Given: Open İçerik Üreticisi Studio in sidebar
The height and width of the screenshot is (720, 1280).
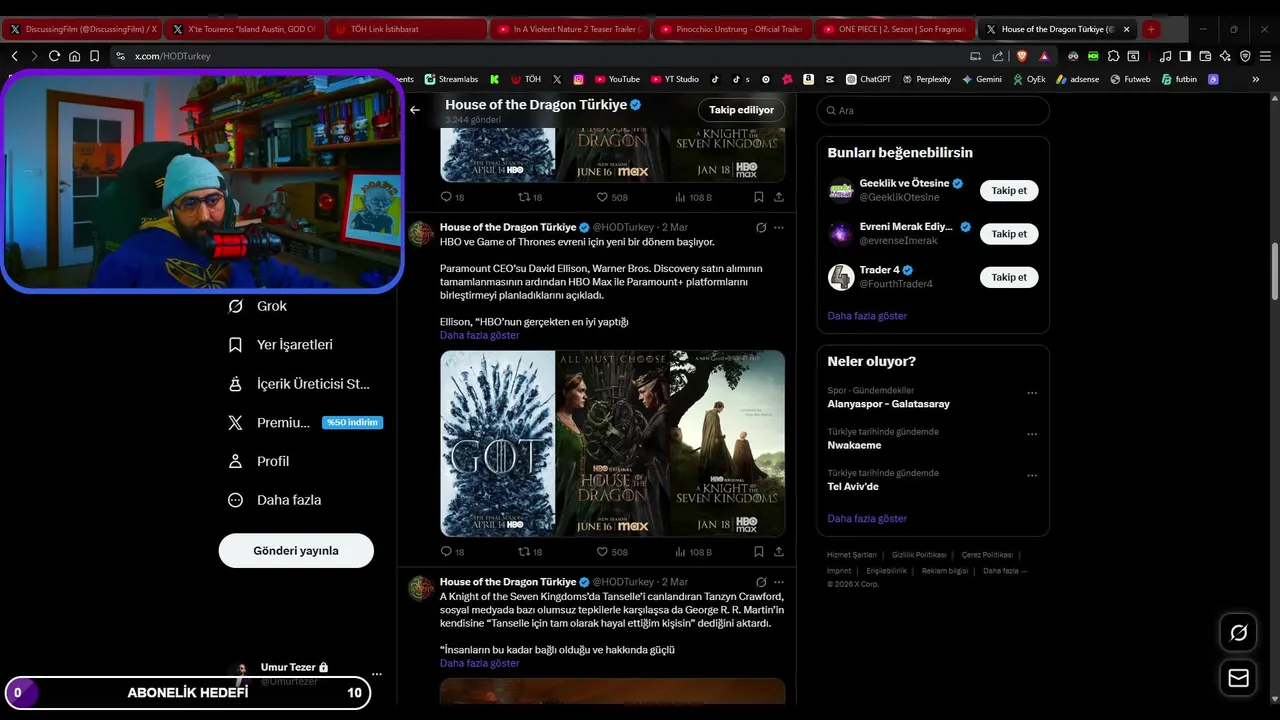Looking at the screenshot, I should pos(300,384).
